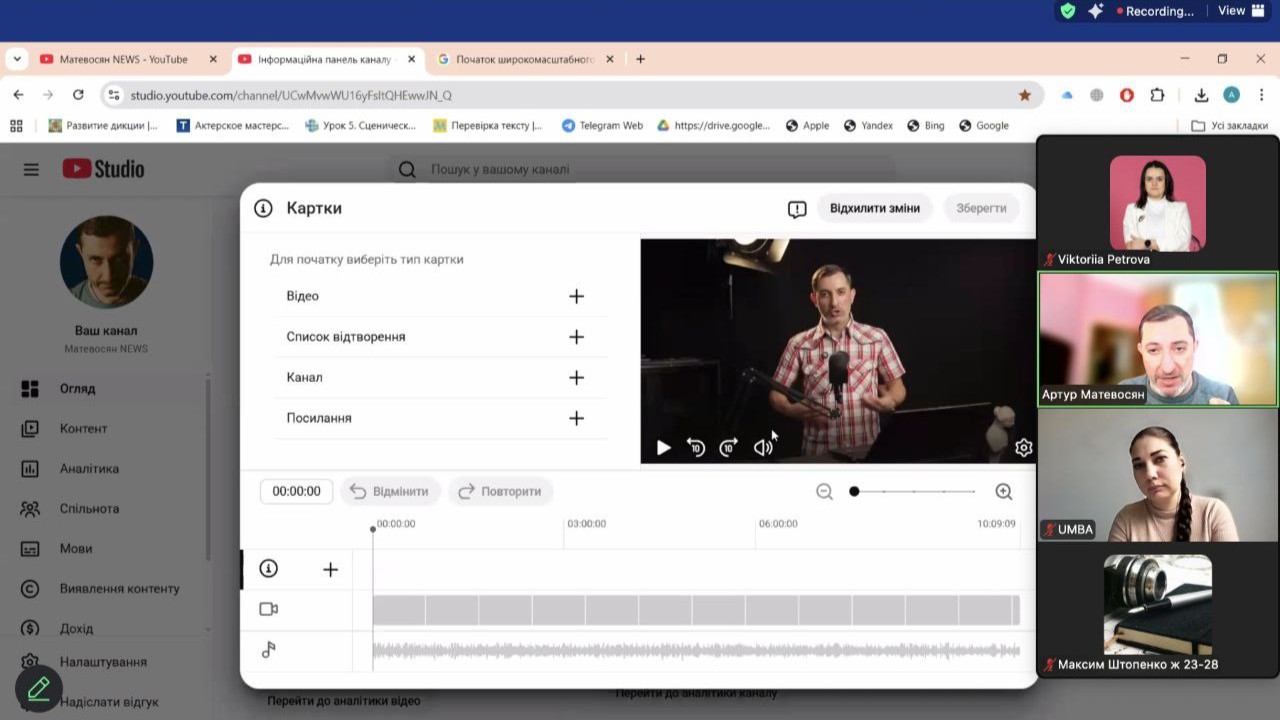Add a Відео card type
The width and height of the screenshot is (1280, 720).
tap(576, 296)
